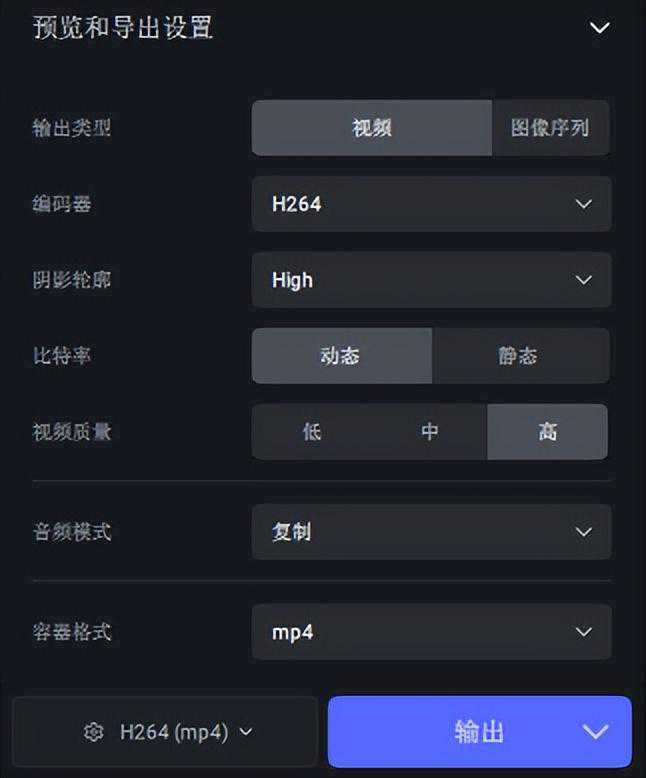Choose 动态 bitrate mode
This screenshot has height=778, width=646.
[341, 356]
